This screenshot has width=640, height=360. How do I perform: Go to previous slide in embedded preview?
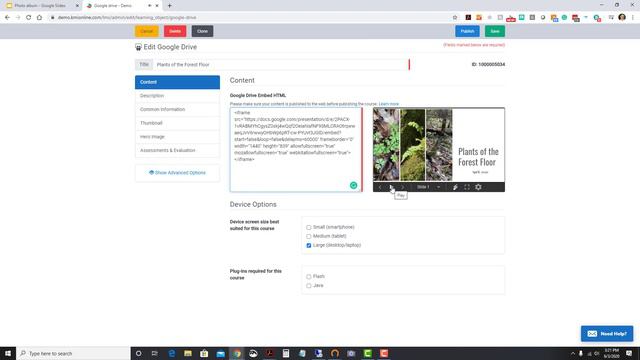[x=380, y=187]
